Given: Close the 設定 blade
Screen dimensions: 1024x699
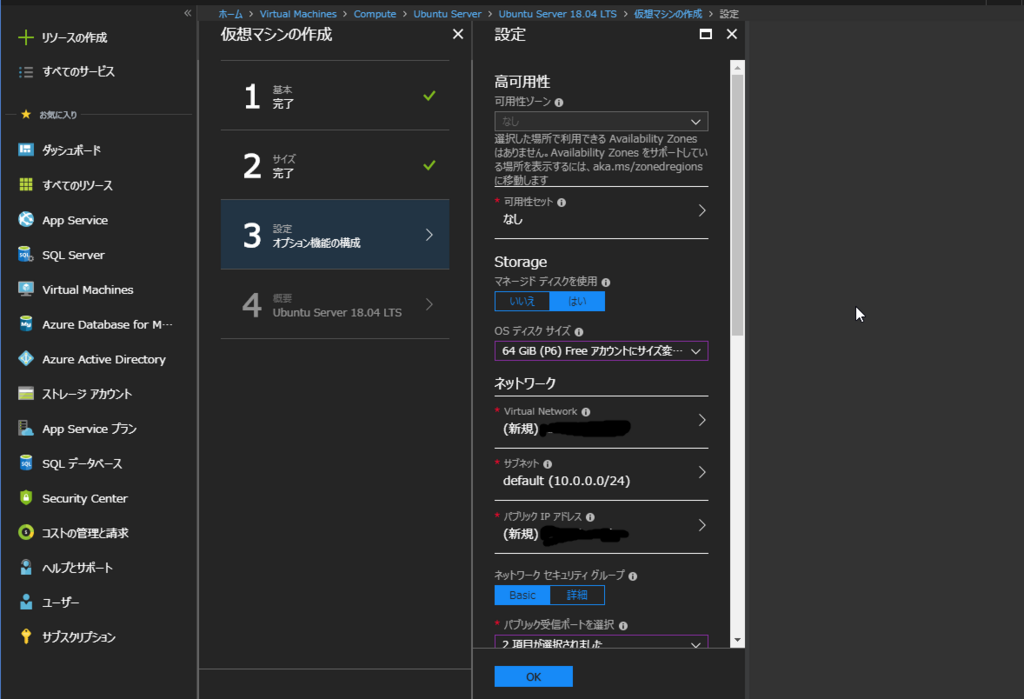Looking at the screenshot, I should [731, 34].
